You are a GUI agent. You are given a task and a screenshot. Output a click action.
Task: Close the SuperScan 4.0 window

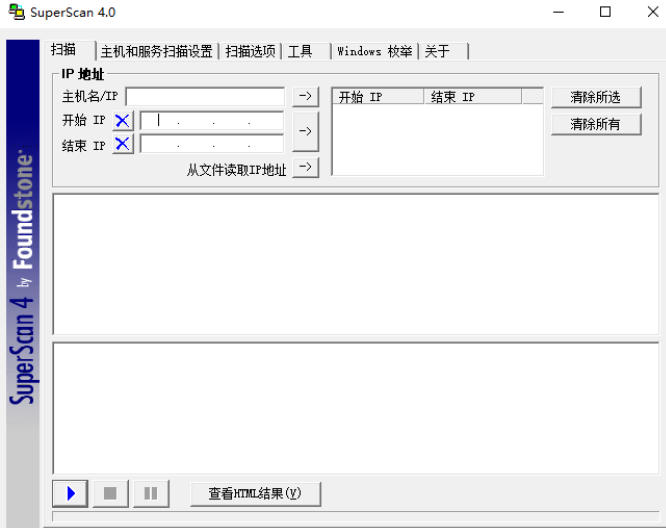tap(652, 12)
